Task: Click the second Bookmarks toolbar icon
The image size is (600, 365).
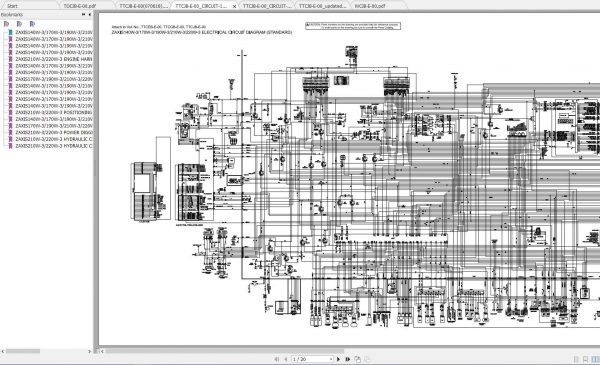Action: [x=19, y=24]
